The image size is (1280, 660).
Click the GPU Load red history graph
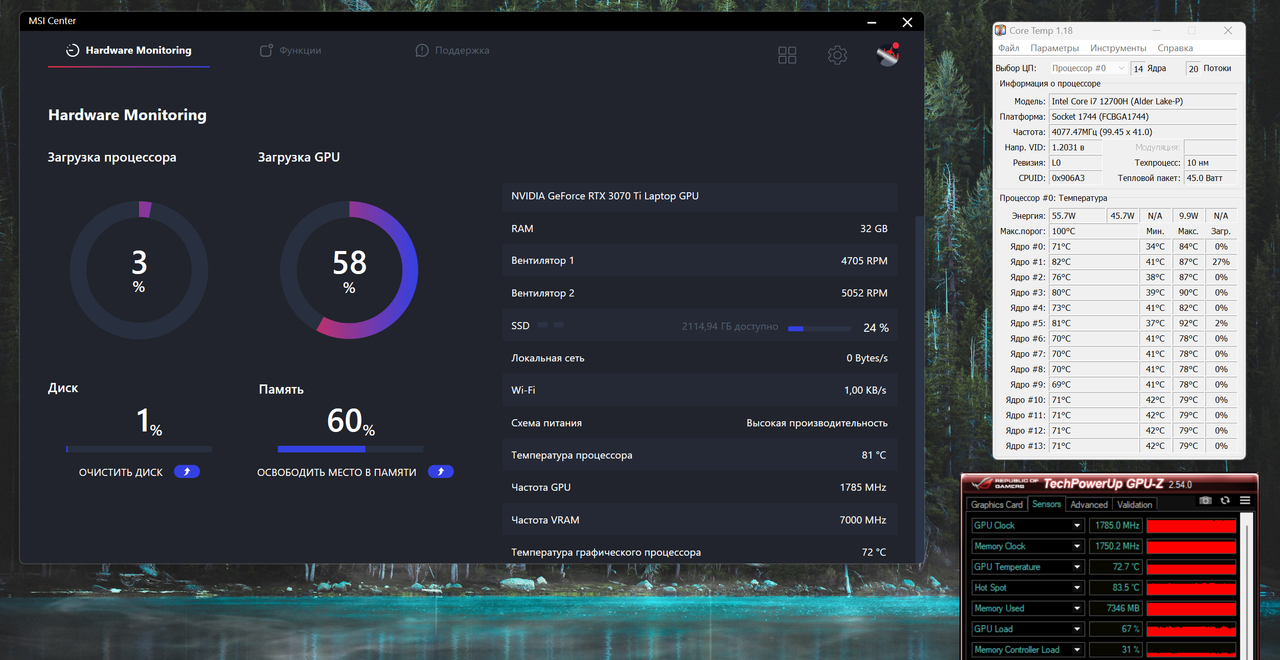[x=1191, y=629]
